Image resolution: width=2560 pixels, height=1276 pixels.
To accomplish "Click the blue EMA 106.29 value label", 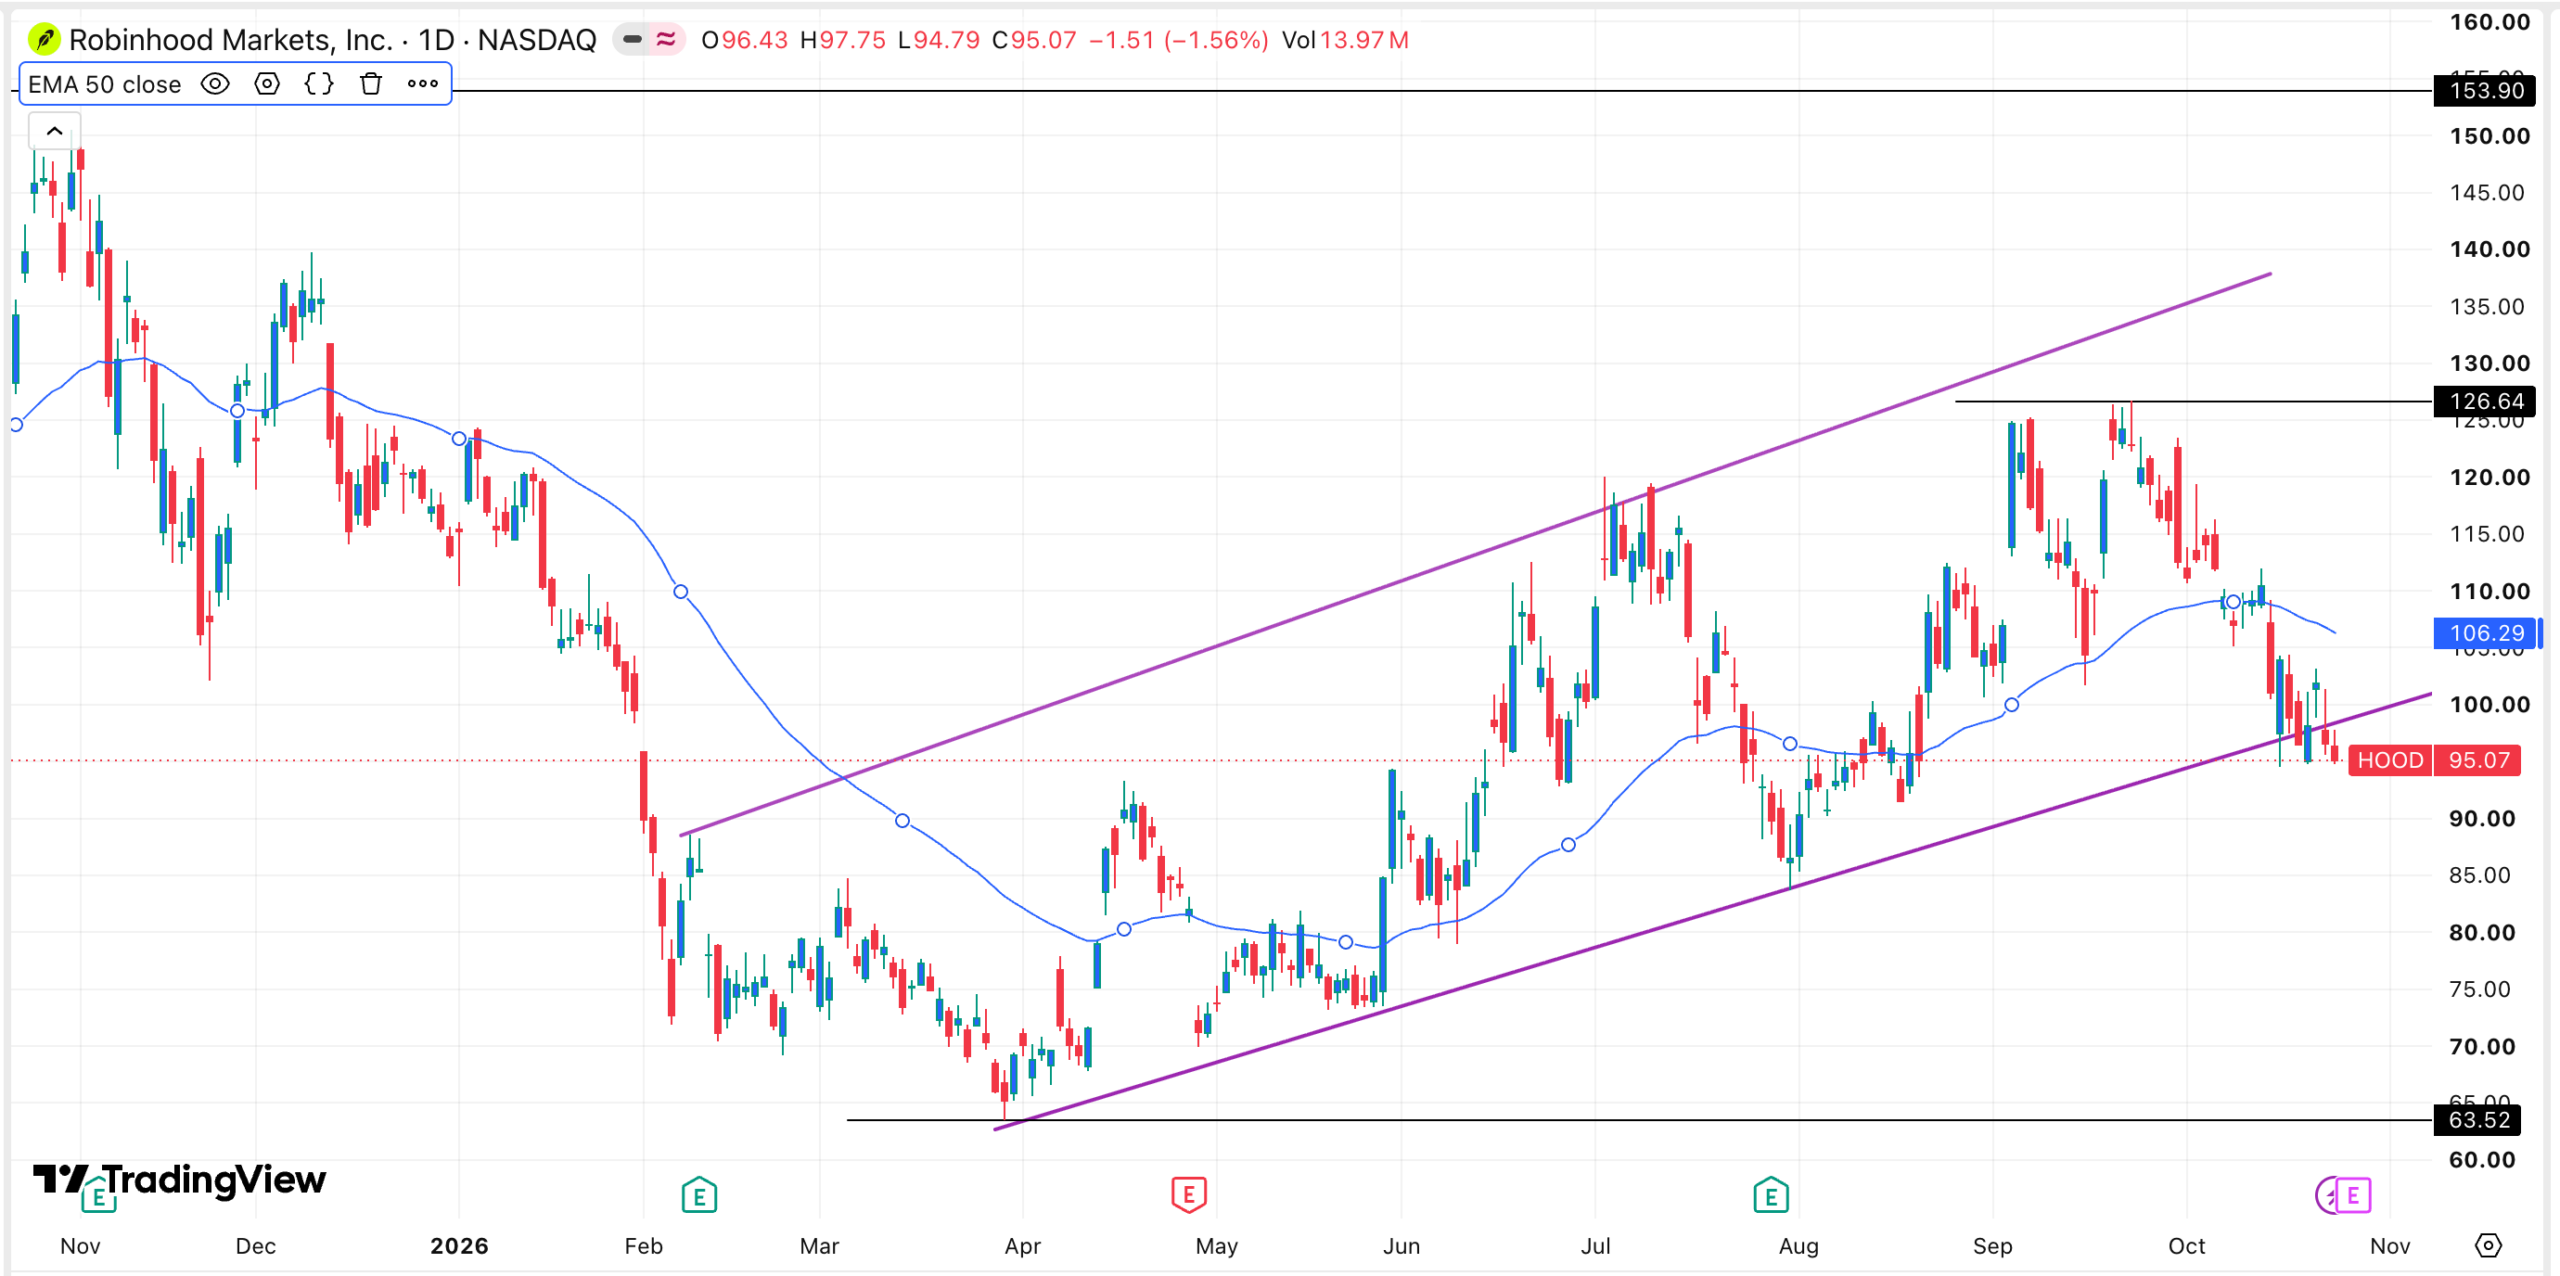I will coord(2485,633).
